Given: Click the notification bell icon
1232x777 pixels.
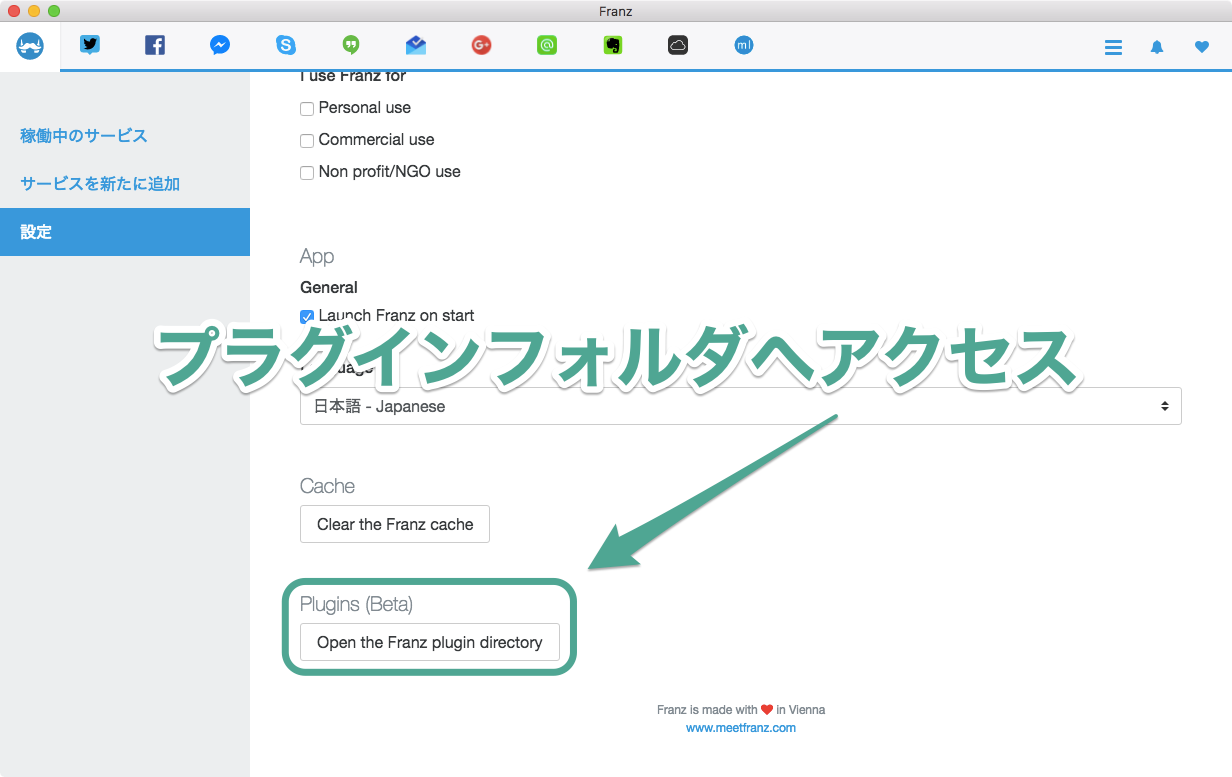Looking at the screenshot, I should click(x=1157, y=47).
